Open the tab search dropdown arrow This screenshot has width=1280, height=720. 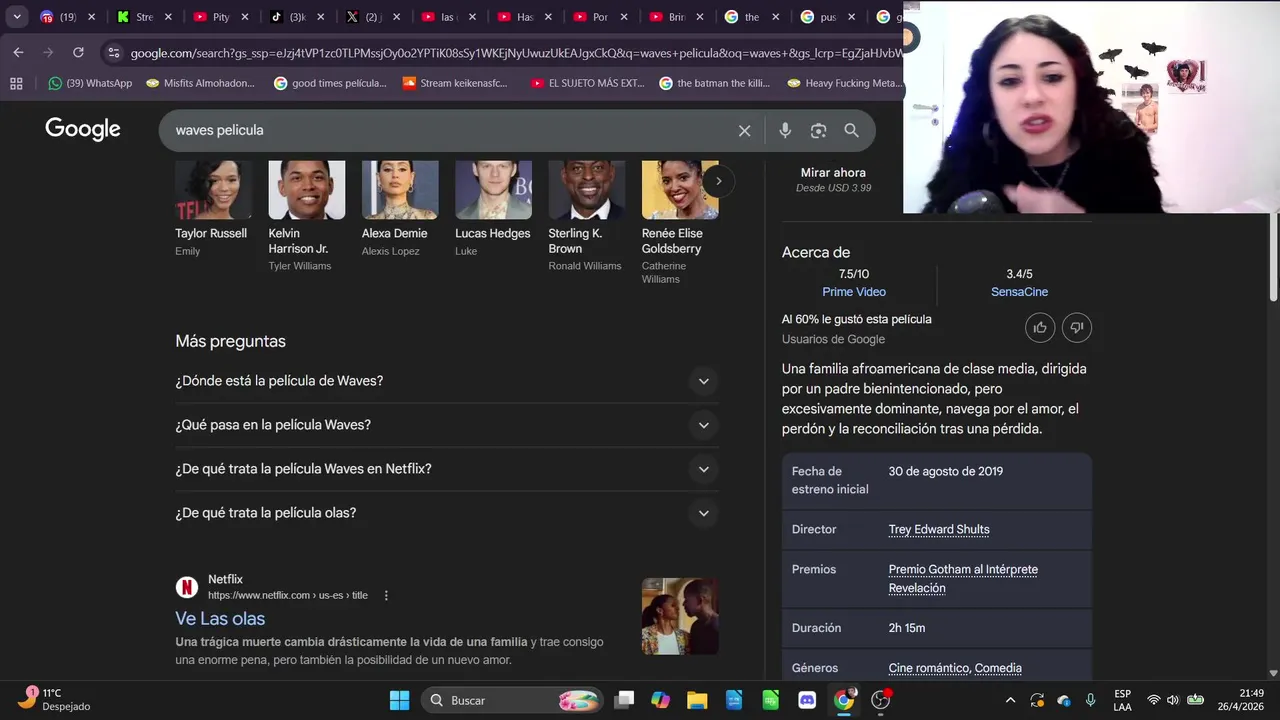tap(17, 17)
